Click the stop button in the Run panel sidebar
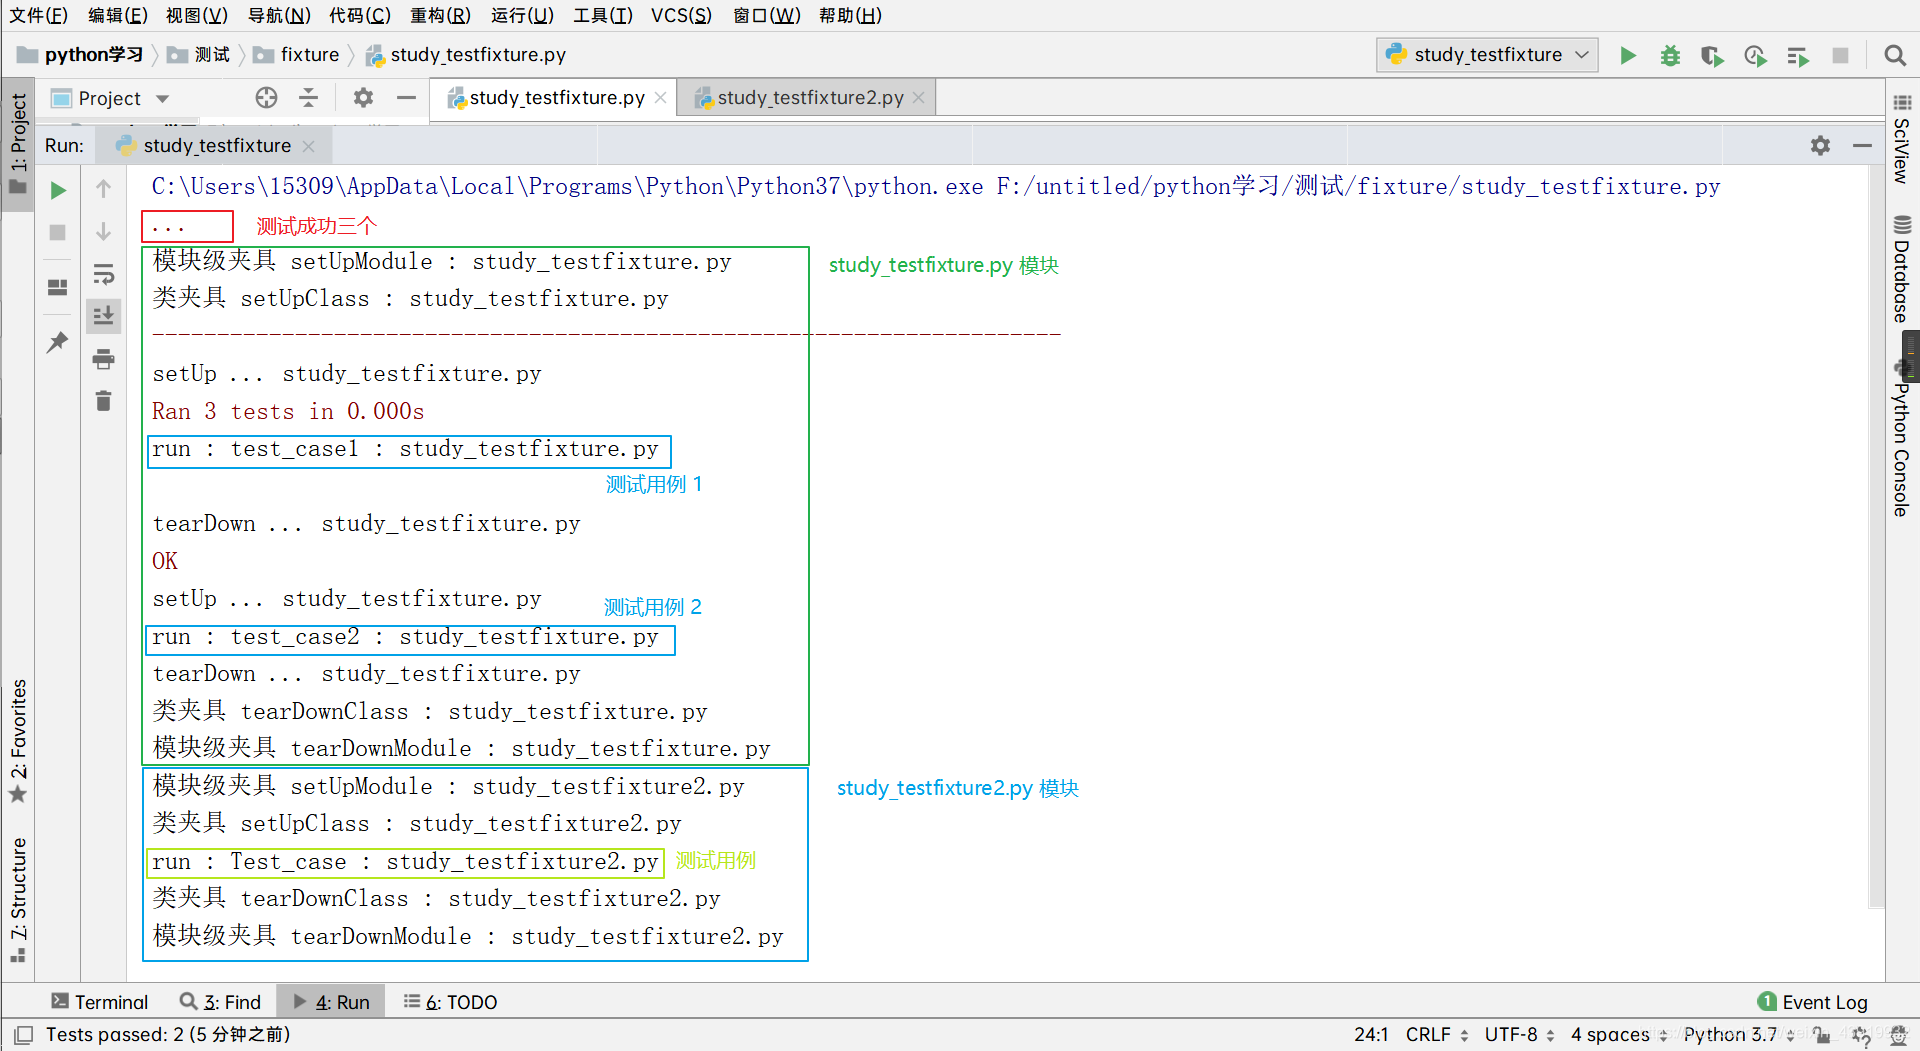 click(x=58, y=232)
